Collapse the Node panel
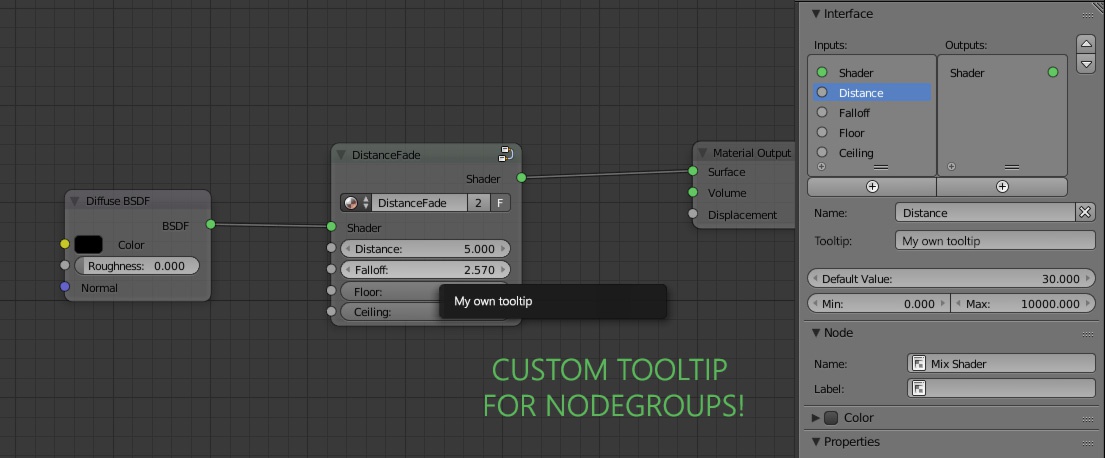 click(x=816, y=333)
